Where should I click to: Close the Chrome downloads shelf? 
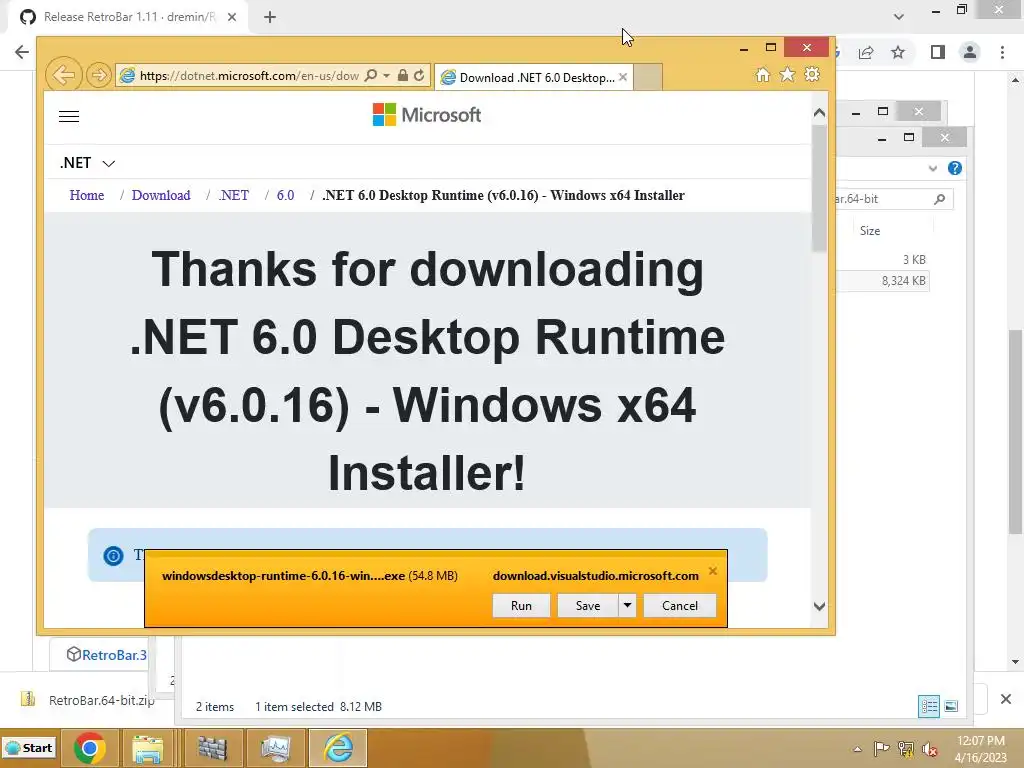(1006, 699)
